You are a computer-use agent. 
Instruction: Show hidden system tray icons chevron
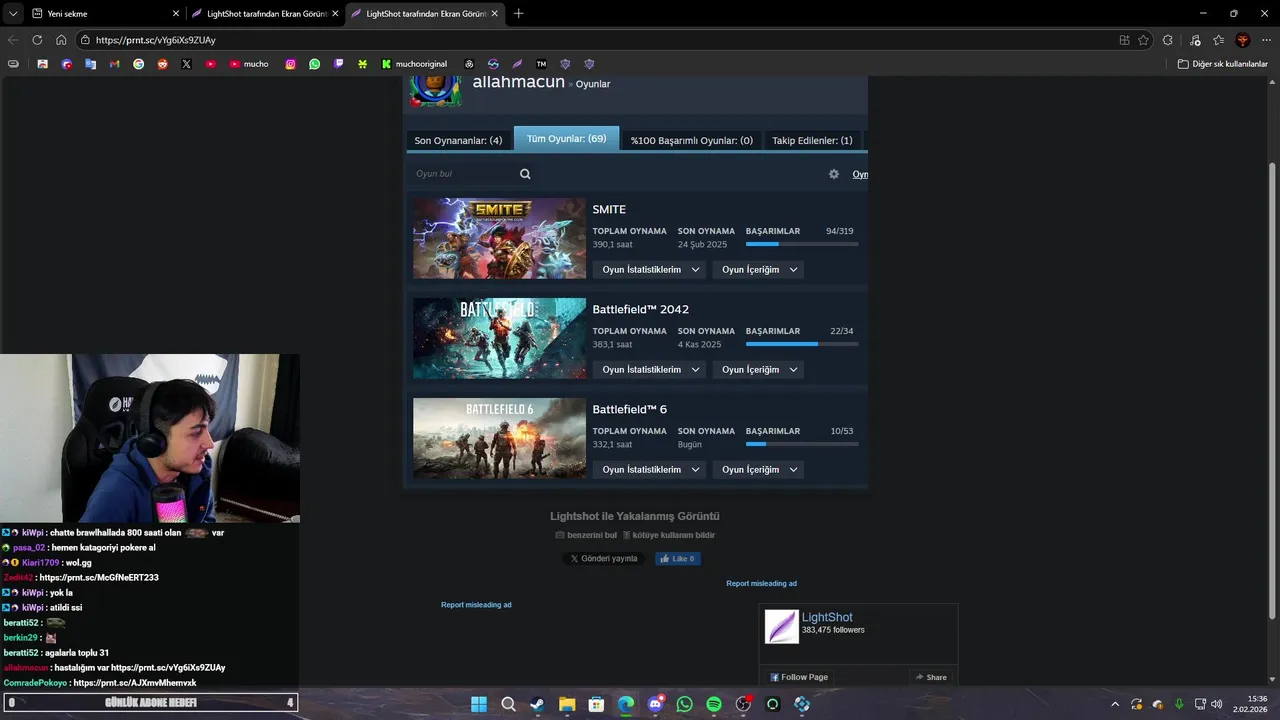[1114, 704]
